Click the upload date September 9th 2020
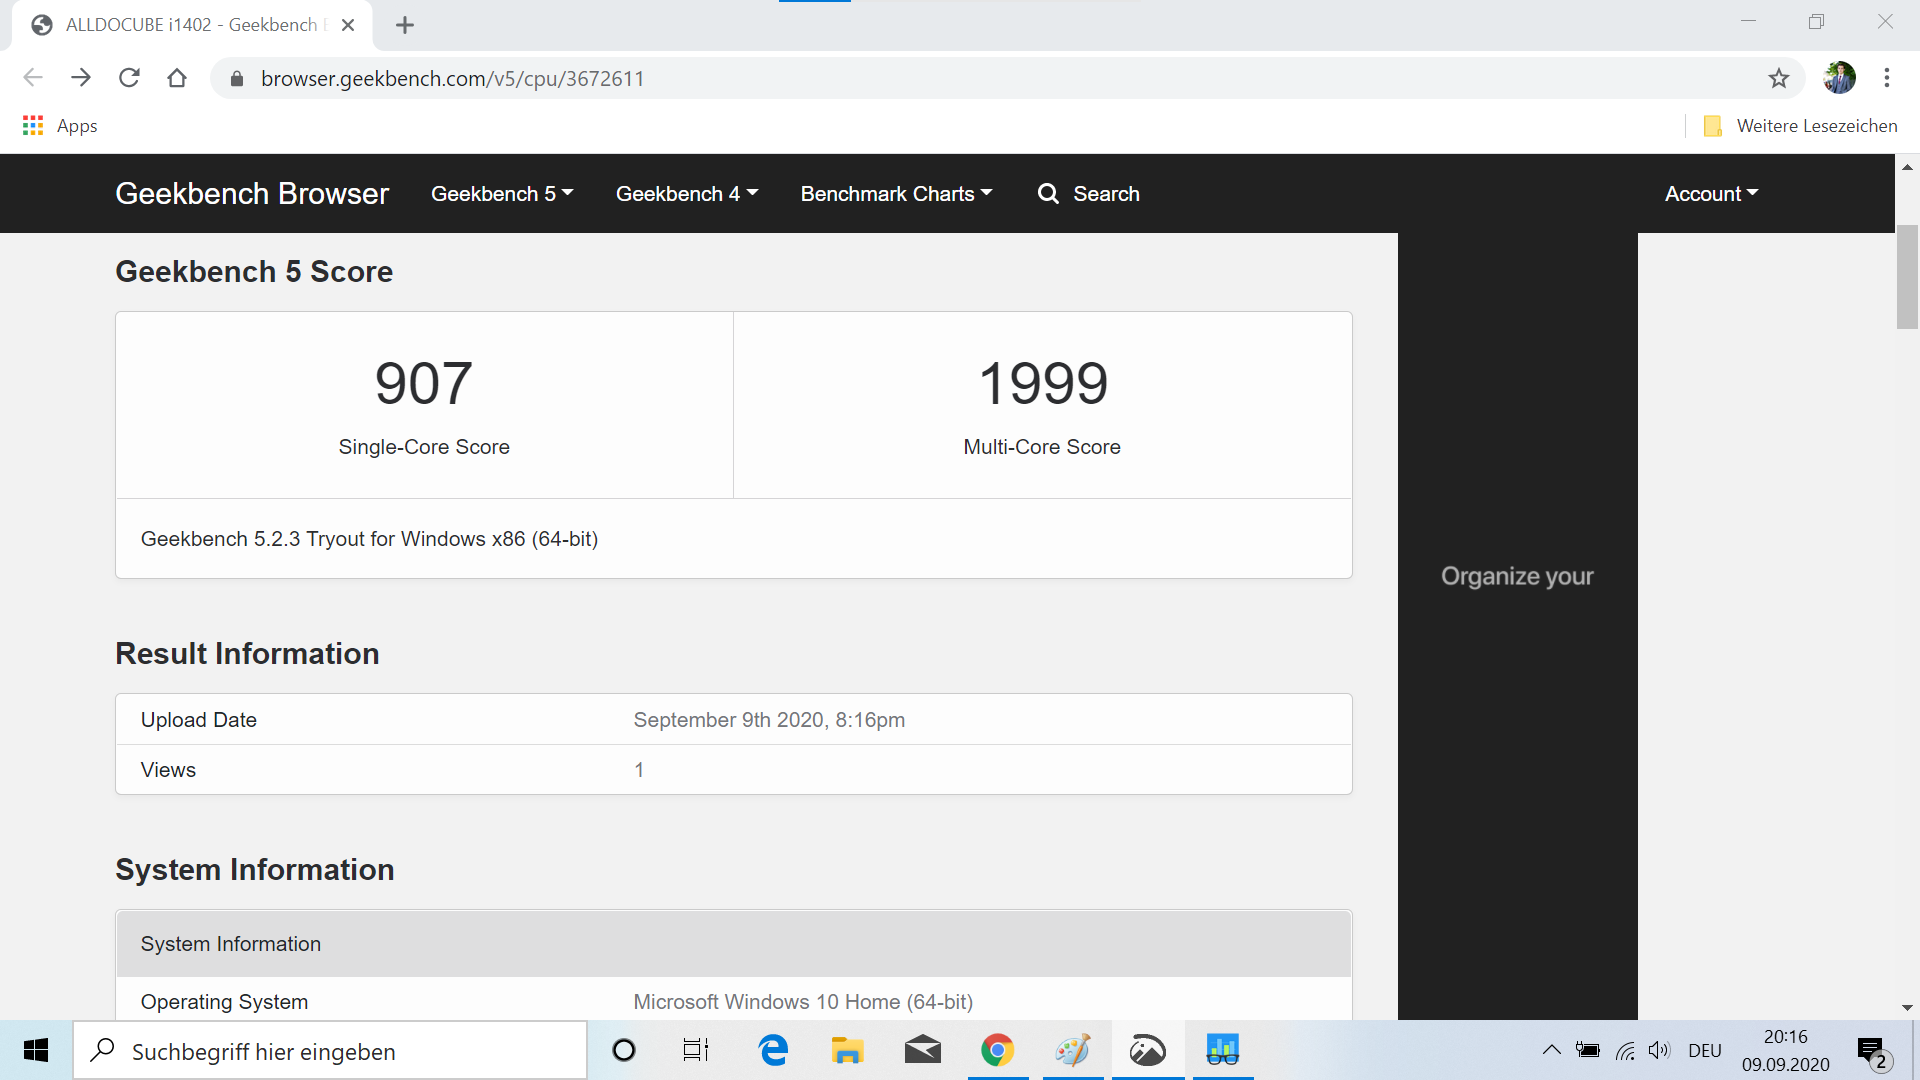Viewport: 1920px width, 1080px height. tap(769, 720)
